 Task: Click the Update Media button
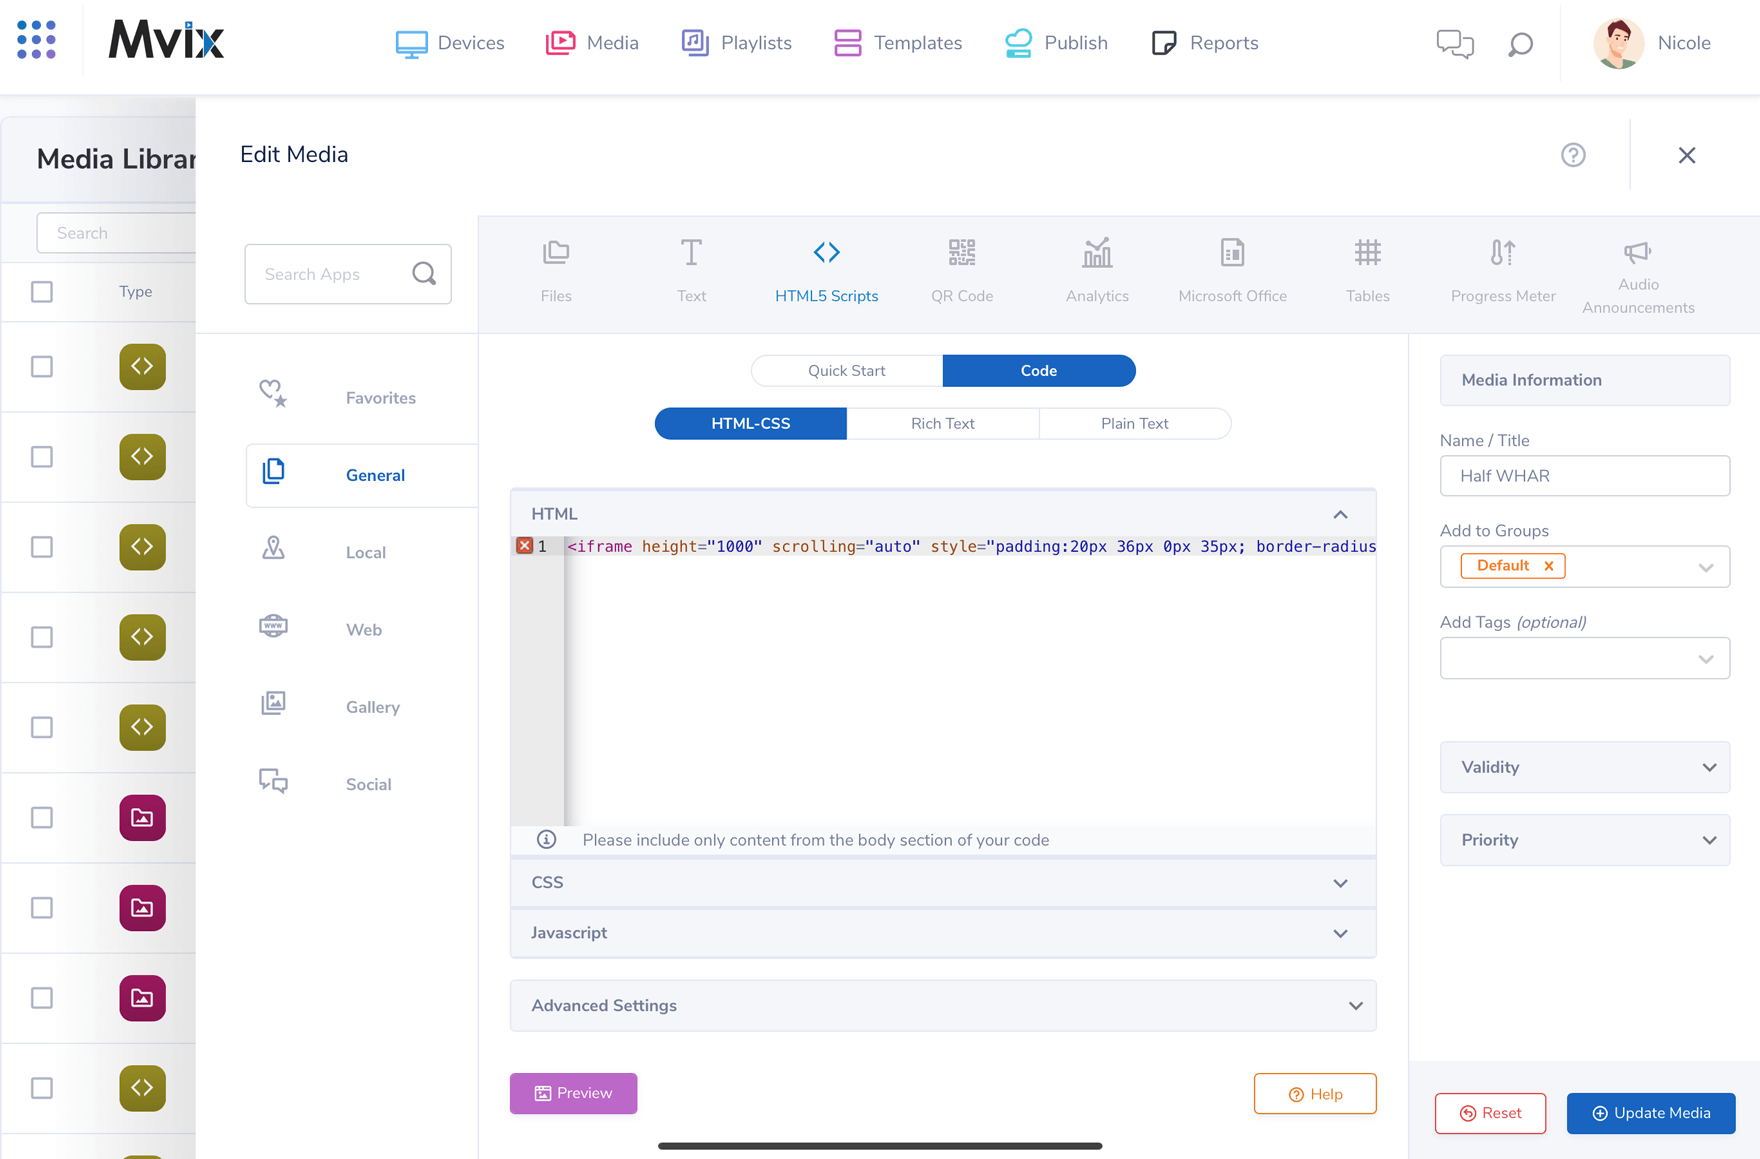coord(1651,1113)
